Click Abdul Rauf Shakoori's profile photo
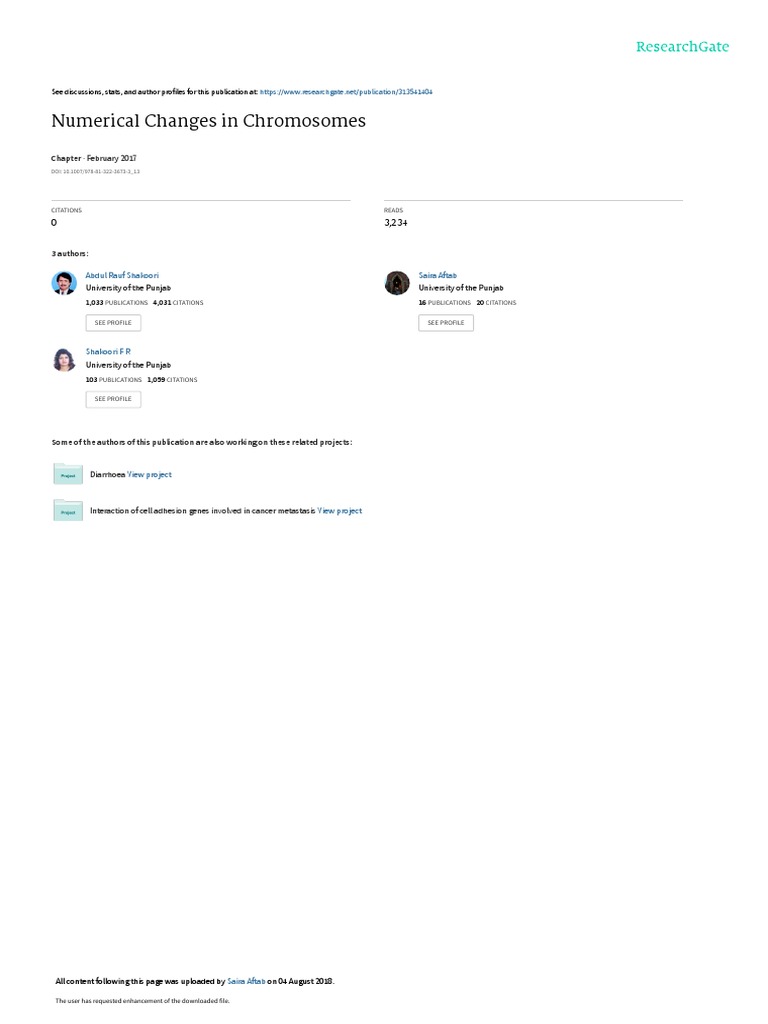 click(x=64, y=283)
